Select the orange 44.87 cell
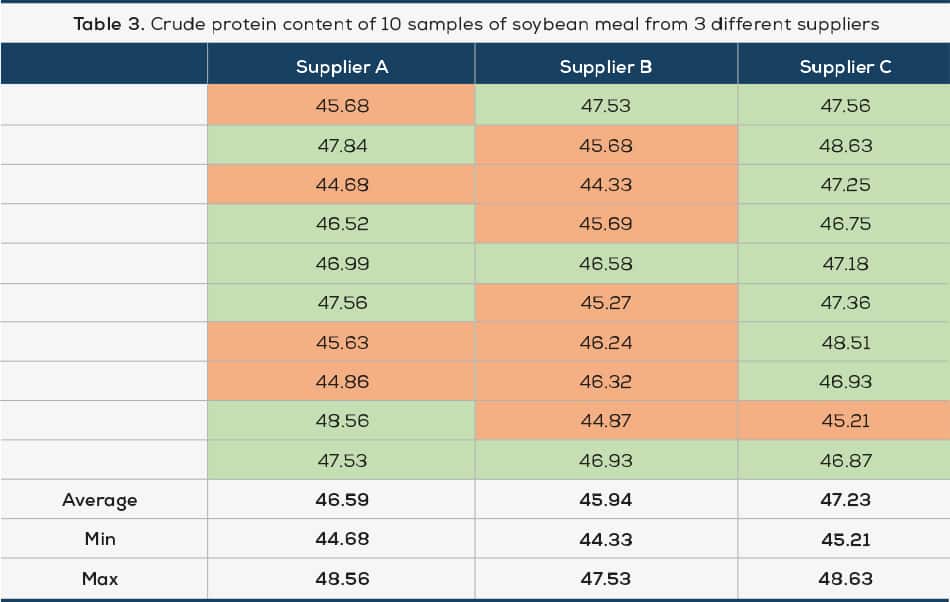 606,421
